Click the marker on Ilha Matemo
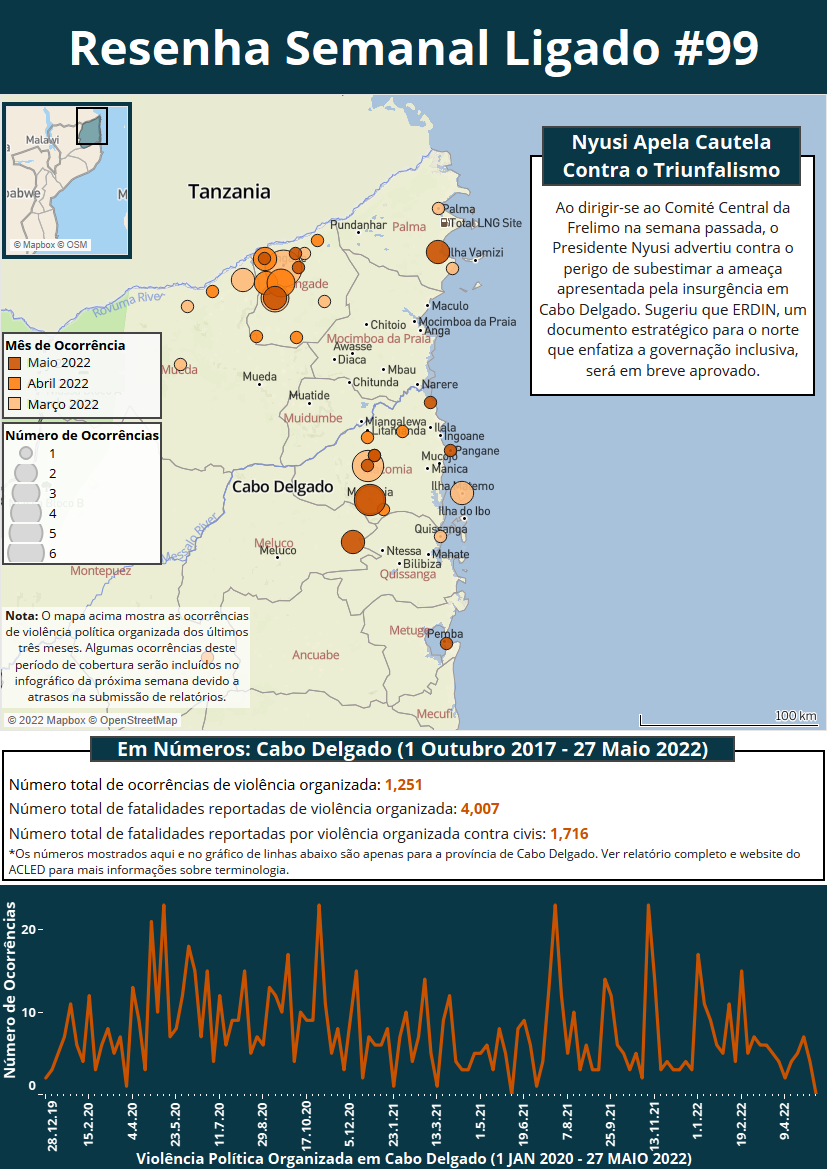This screenshot has height=1169, width=827. 461,493
